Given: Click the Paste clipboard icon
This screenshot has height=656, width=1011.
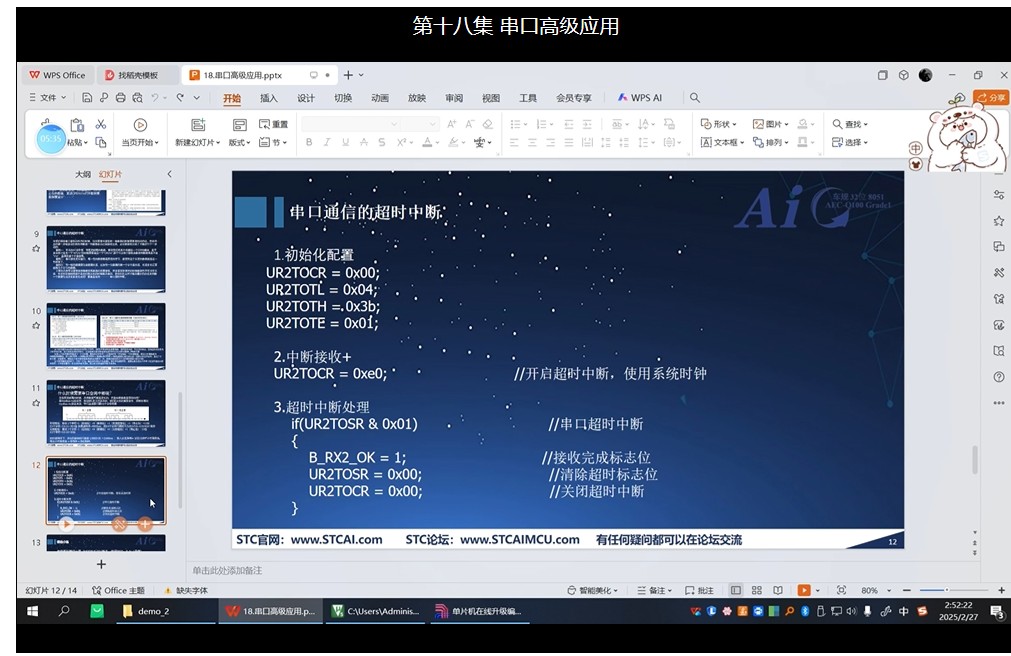Looking at the screenshot, I should (77, 125).
